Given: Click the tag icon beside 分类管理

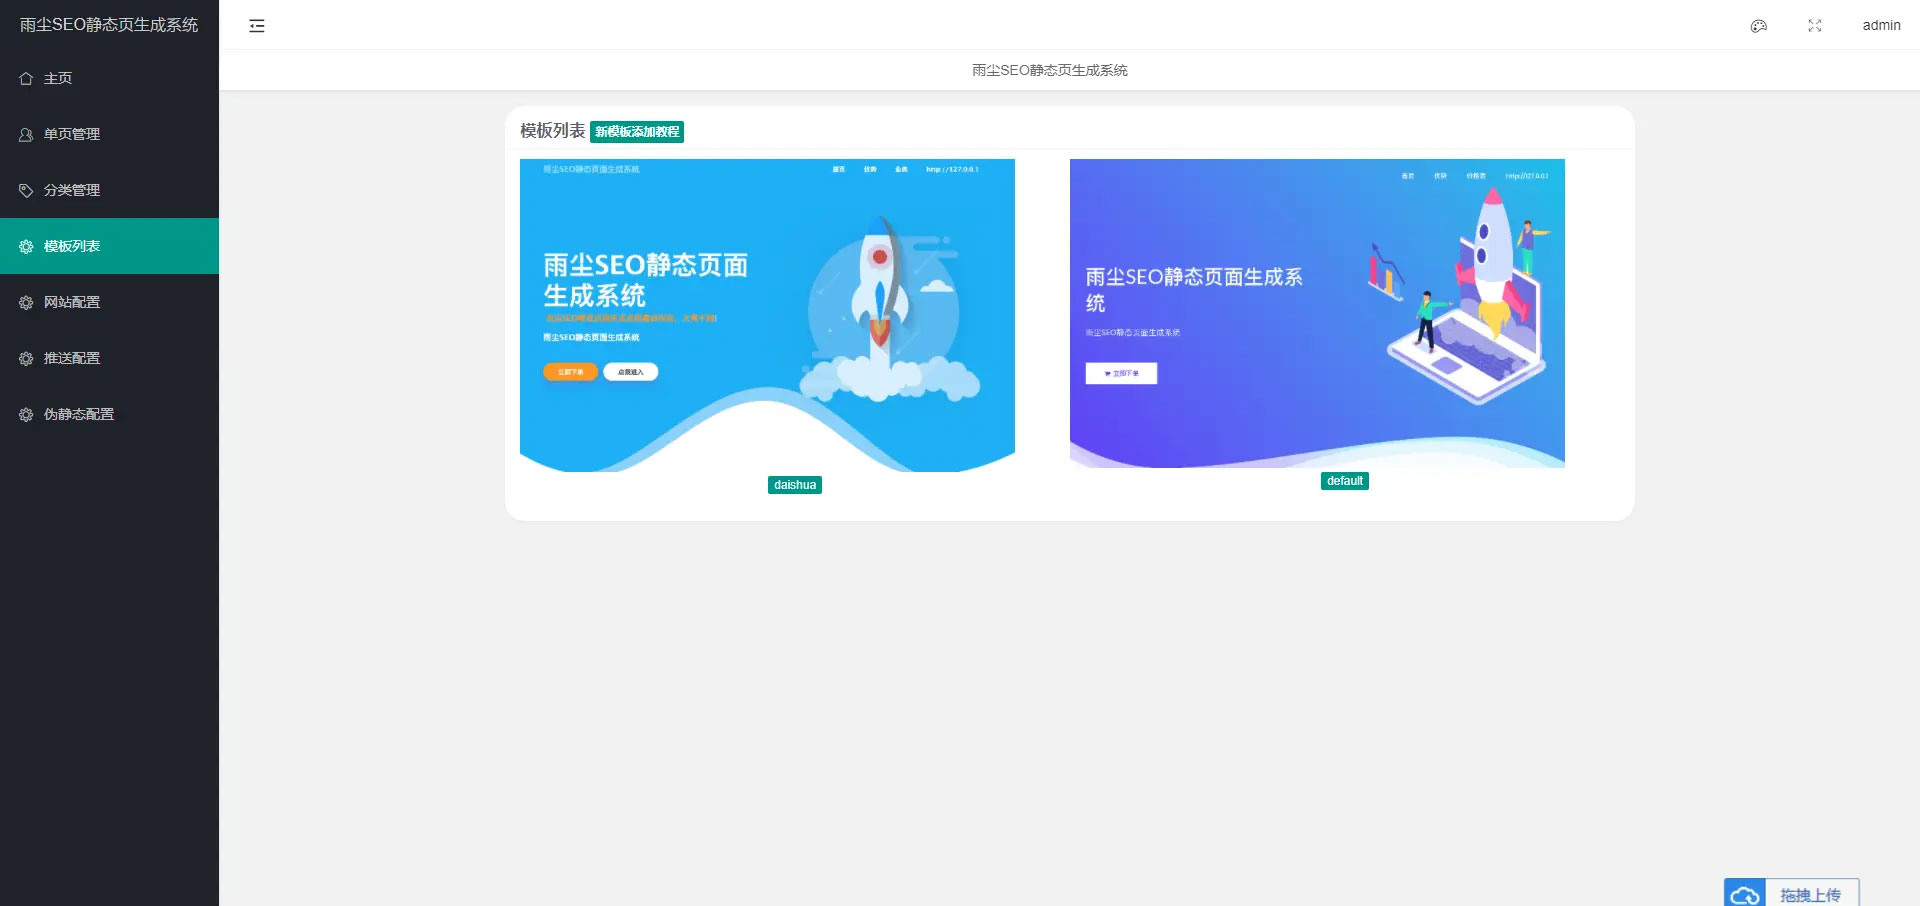Looking at the screenshot, I should point(25,189).
